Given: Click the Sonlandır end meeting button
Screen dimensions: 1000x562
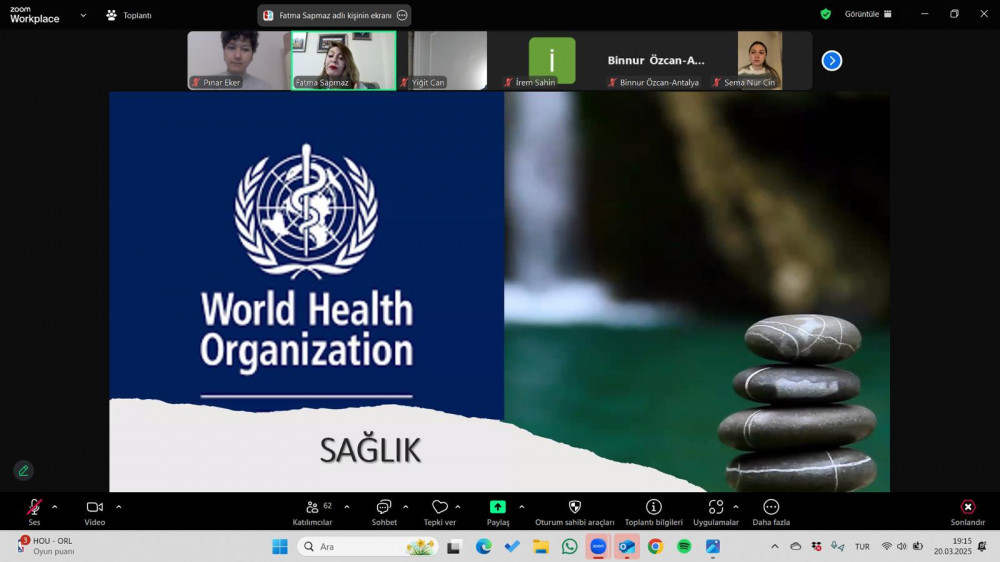Looking at the screenshot, I should click(967, 512).
